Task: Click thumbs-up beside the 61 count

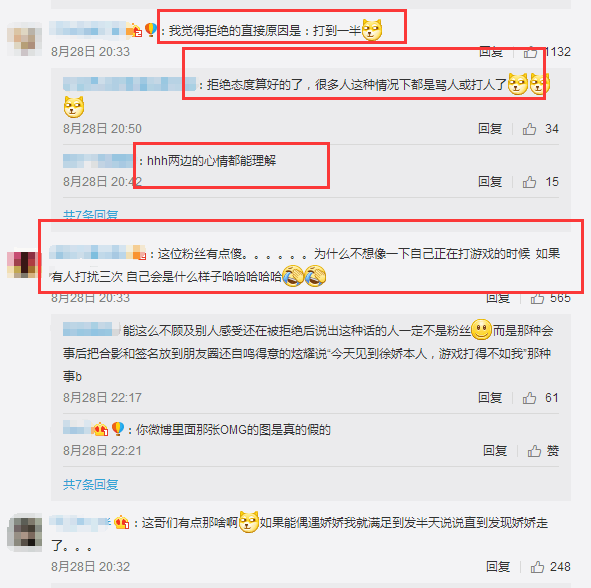Action: click(x=529, y=398)
